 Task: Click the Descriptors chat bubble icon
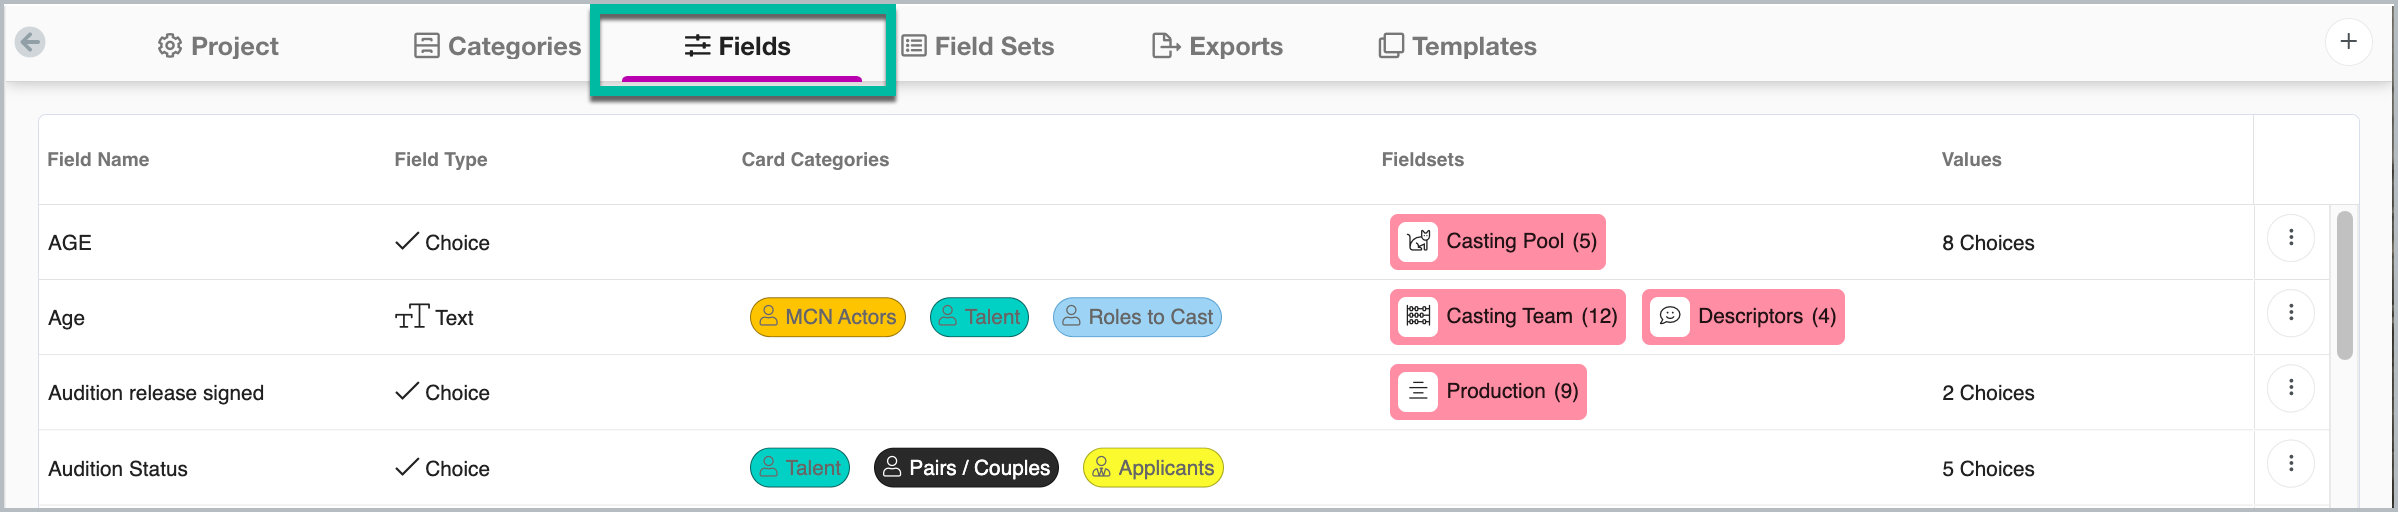1669,317
